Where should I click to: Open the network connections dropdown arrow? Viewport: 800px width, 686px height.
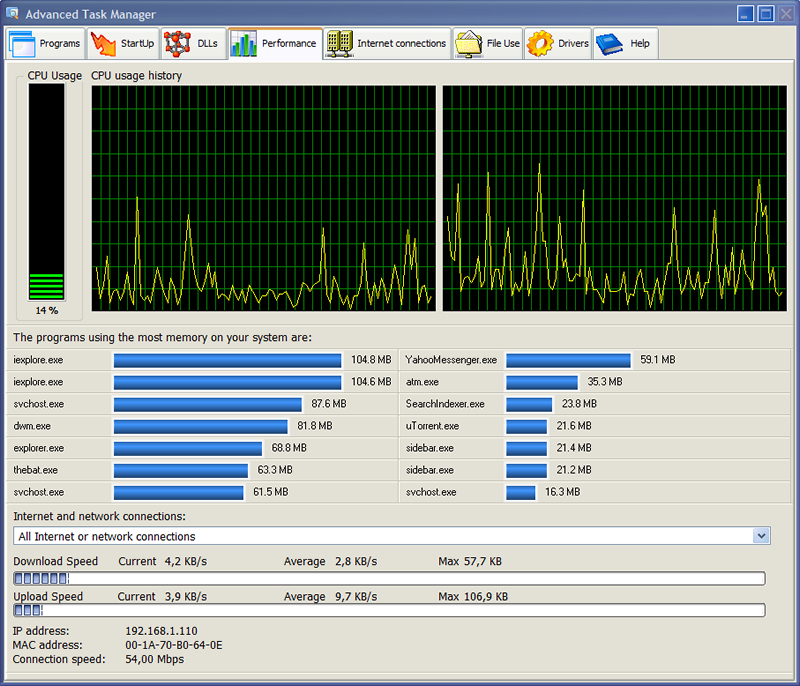pos(762,536)
